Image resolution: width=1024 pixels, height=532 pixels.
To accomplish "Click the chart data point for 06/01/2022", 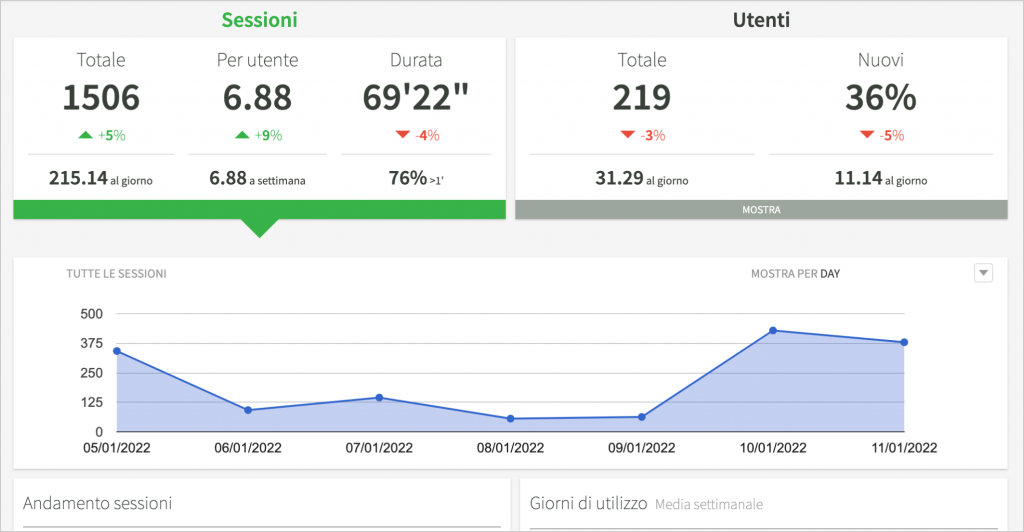I will (x=248, y=411).
